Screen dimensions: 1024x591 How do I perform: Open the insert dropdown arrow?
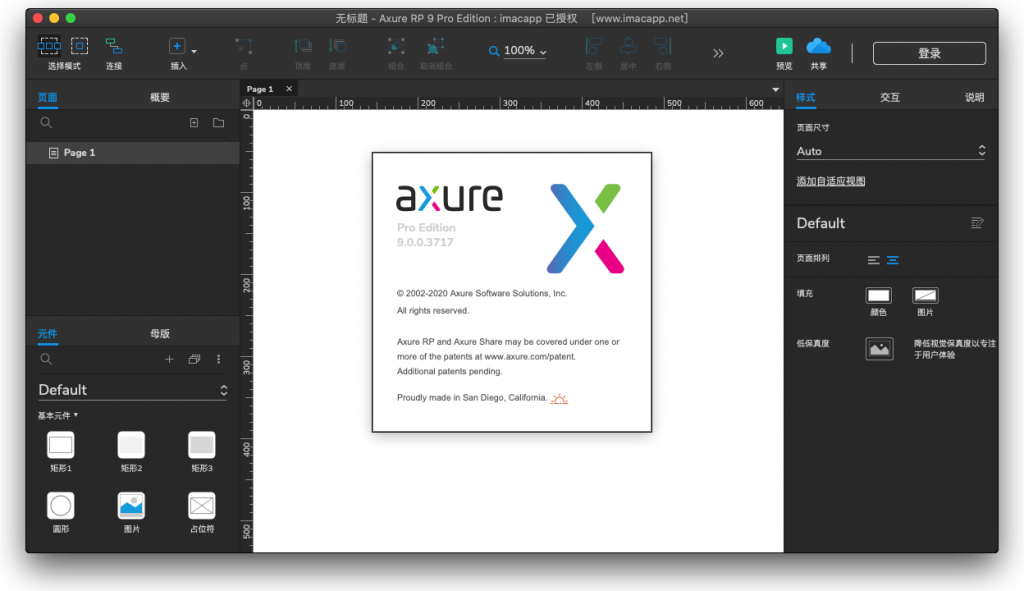pos(194,51)
